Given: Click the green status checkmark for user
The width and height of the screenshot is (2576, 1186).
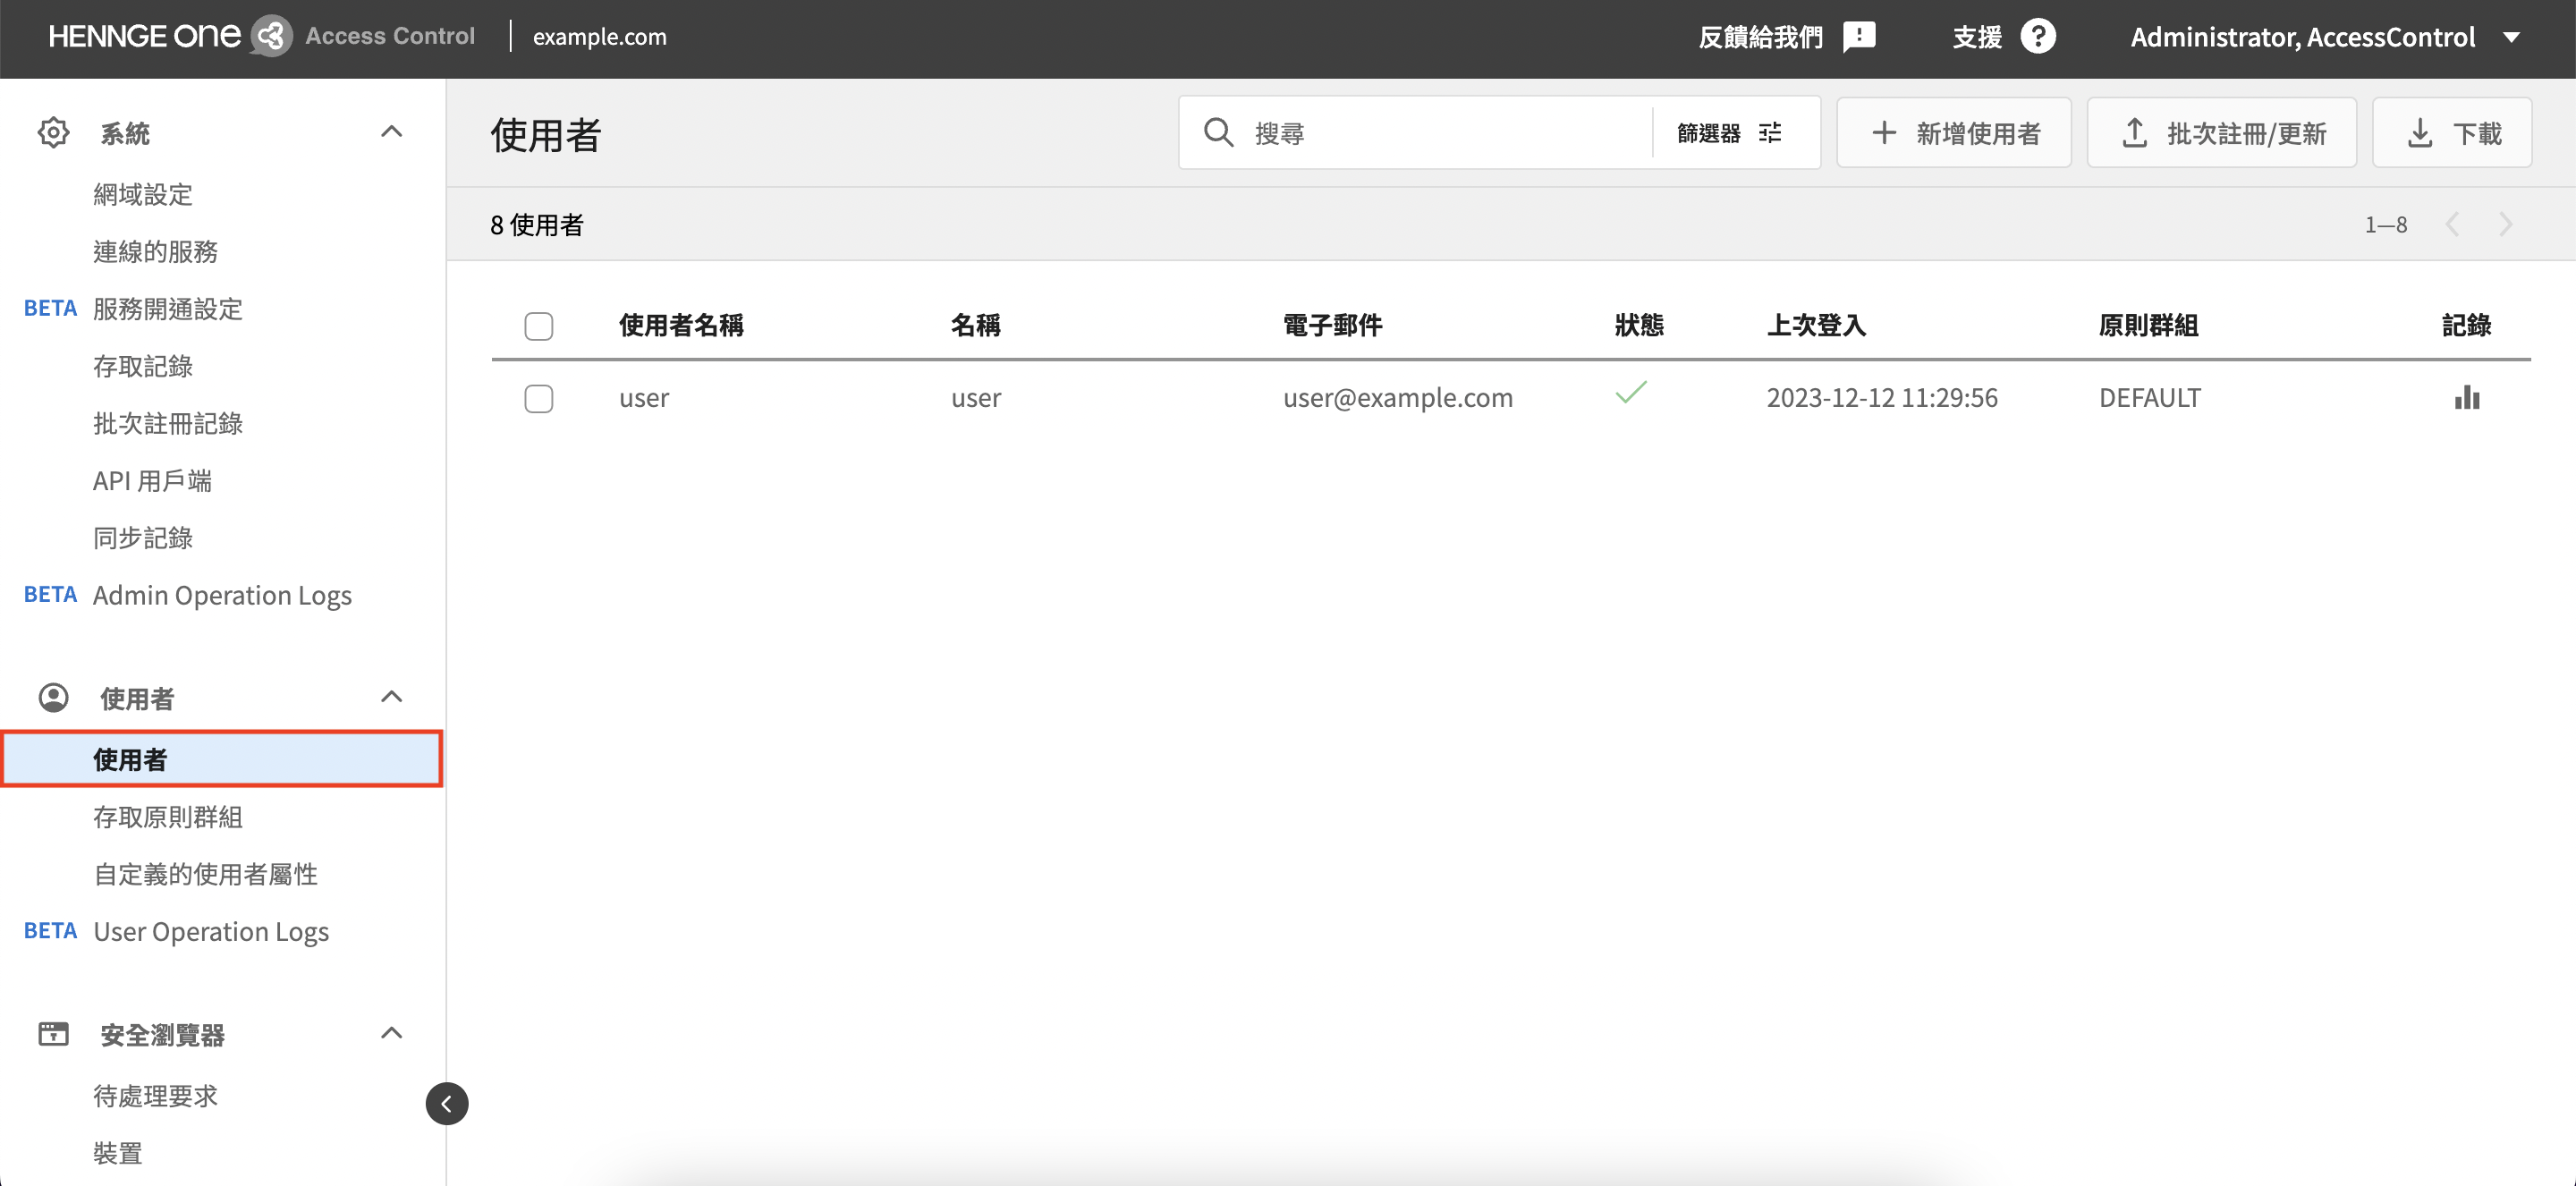Looking at the screenshot, I should (x=1631, y=392).
